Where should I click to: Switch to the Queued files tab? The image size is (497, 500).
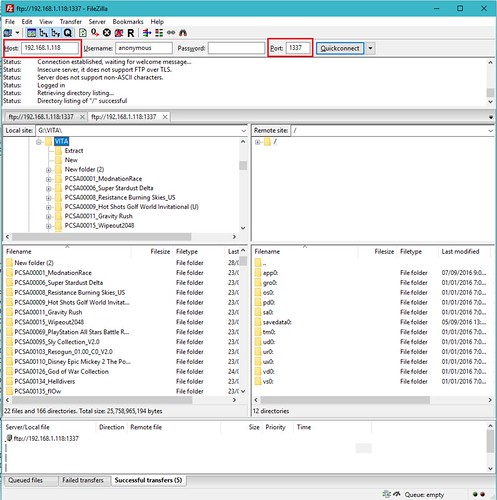25,480
